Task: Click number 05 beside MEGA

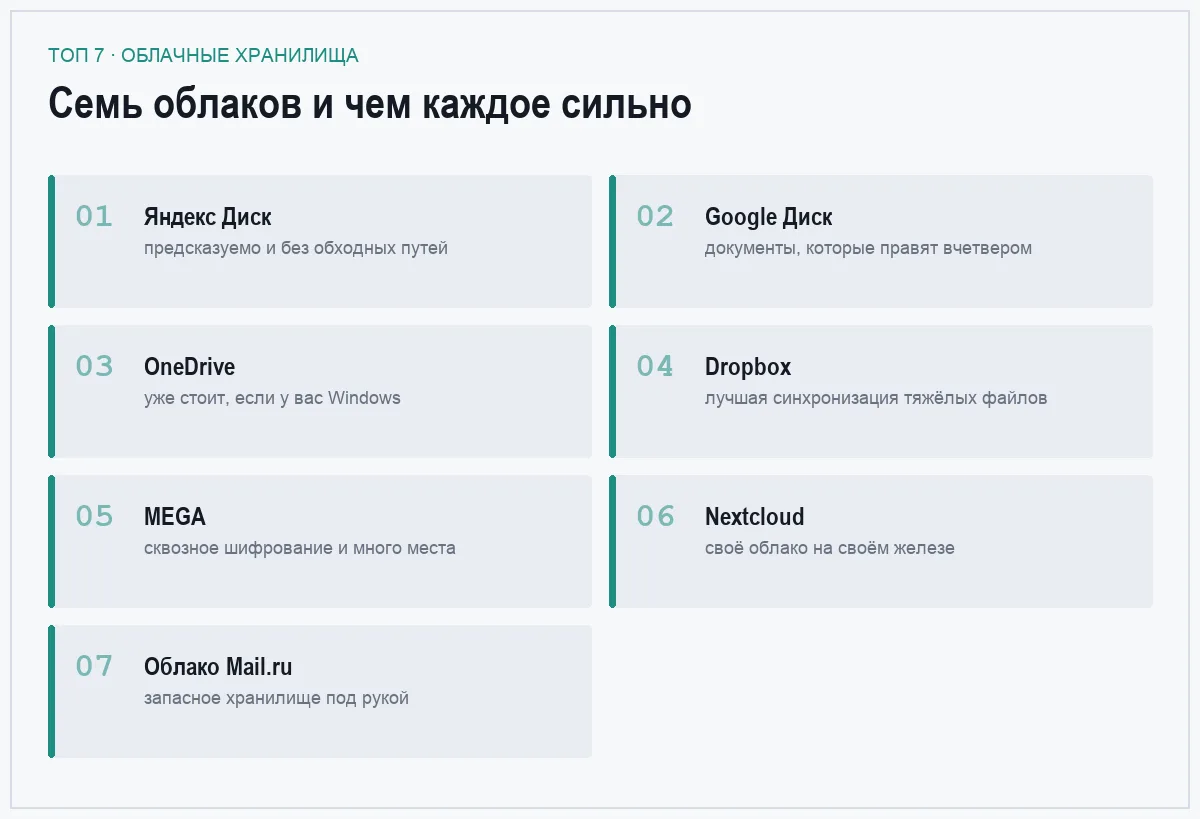Action: coord(94,516)
